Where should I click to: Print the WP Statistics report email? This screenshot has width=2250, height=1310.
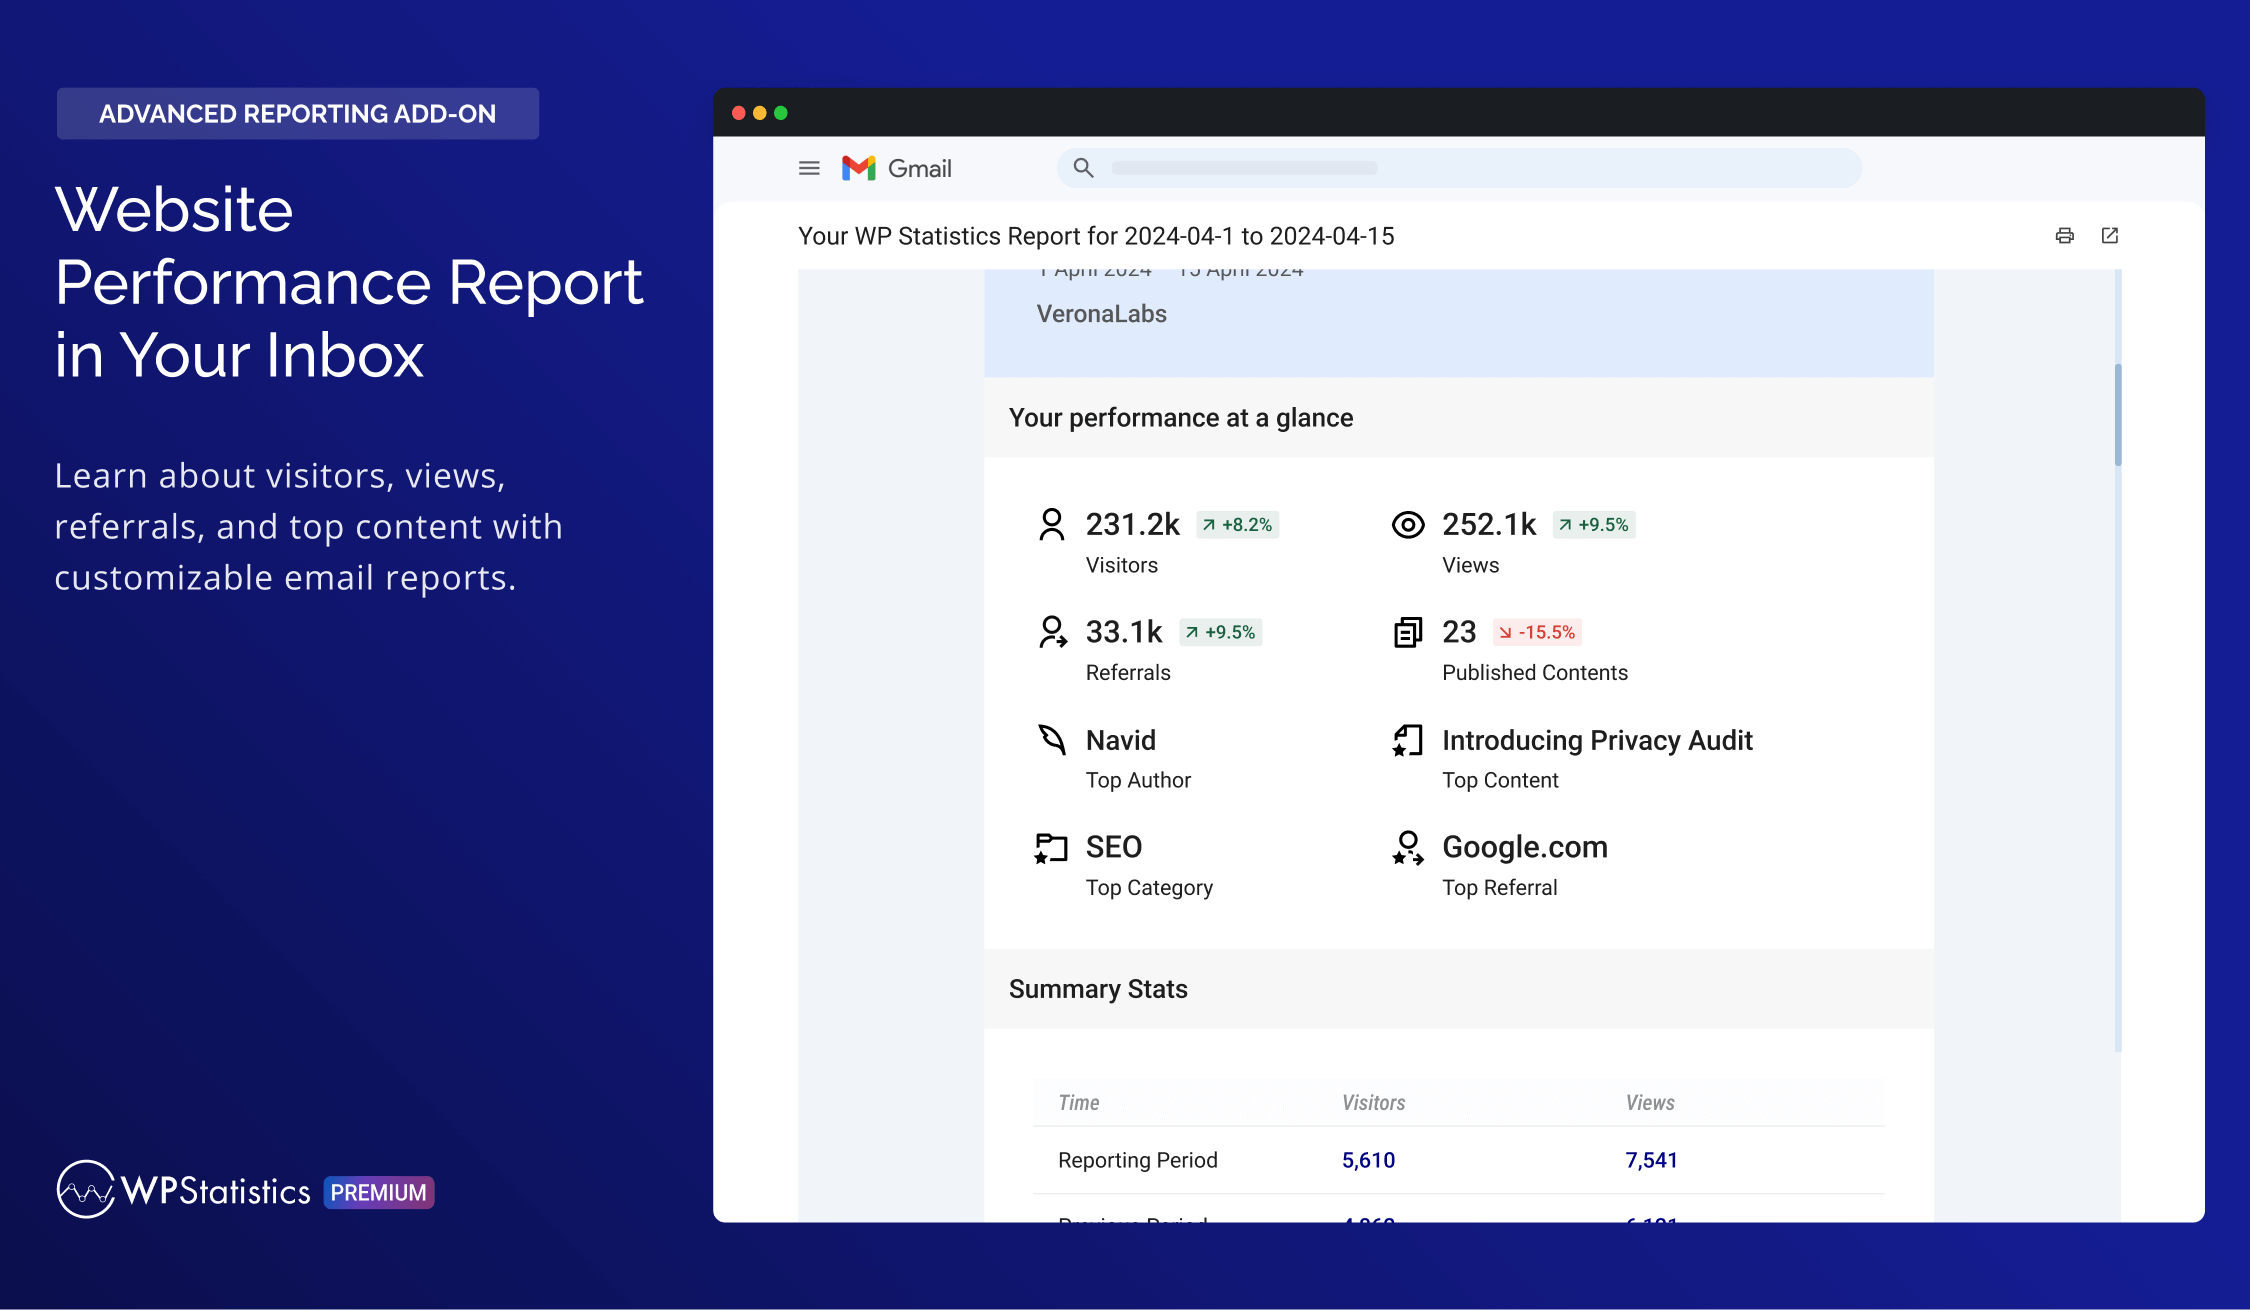[2064, 236]
